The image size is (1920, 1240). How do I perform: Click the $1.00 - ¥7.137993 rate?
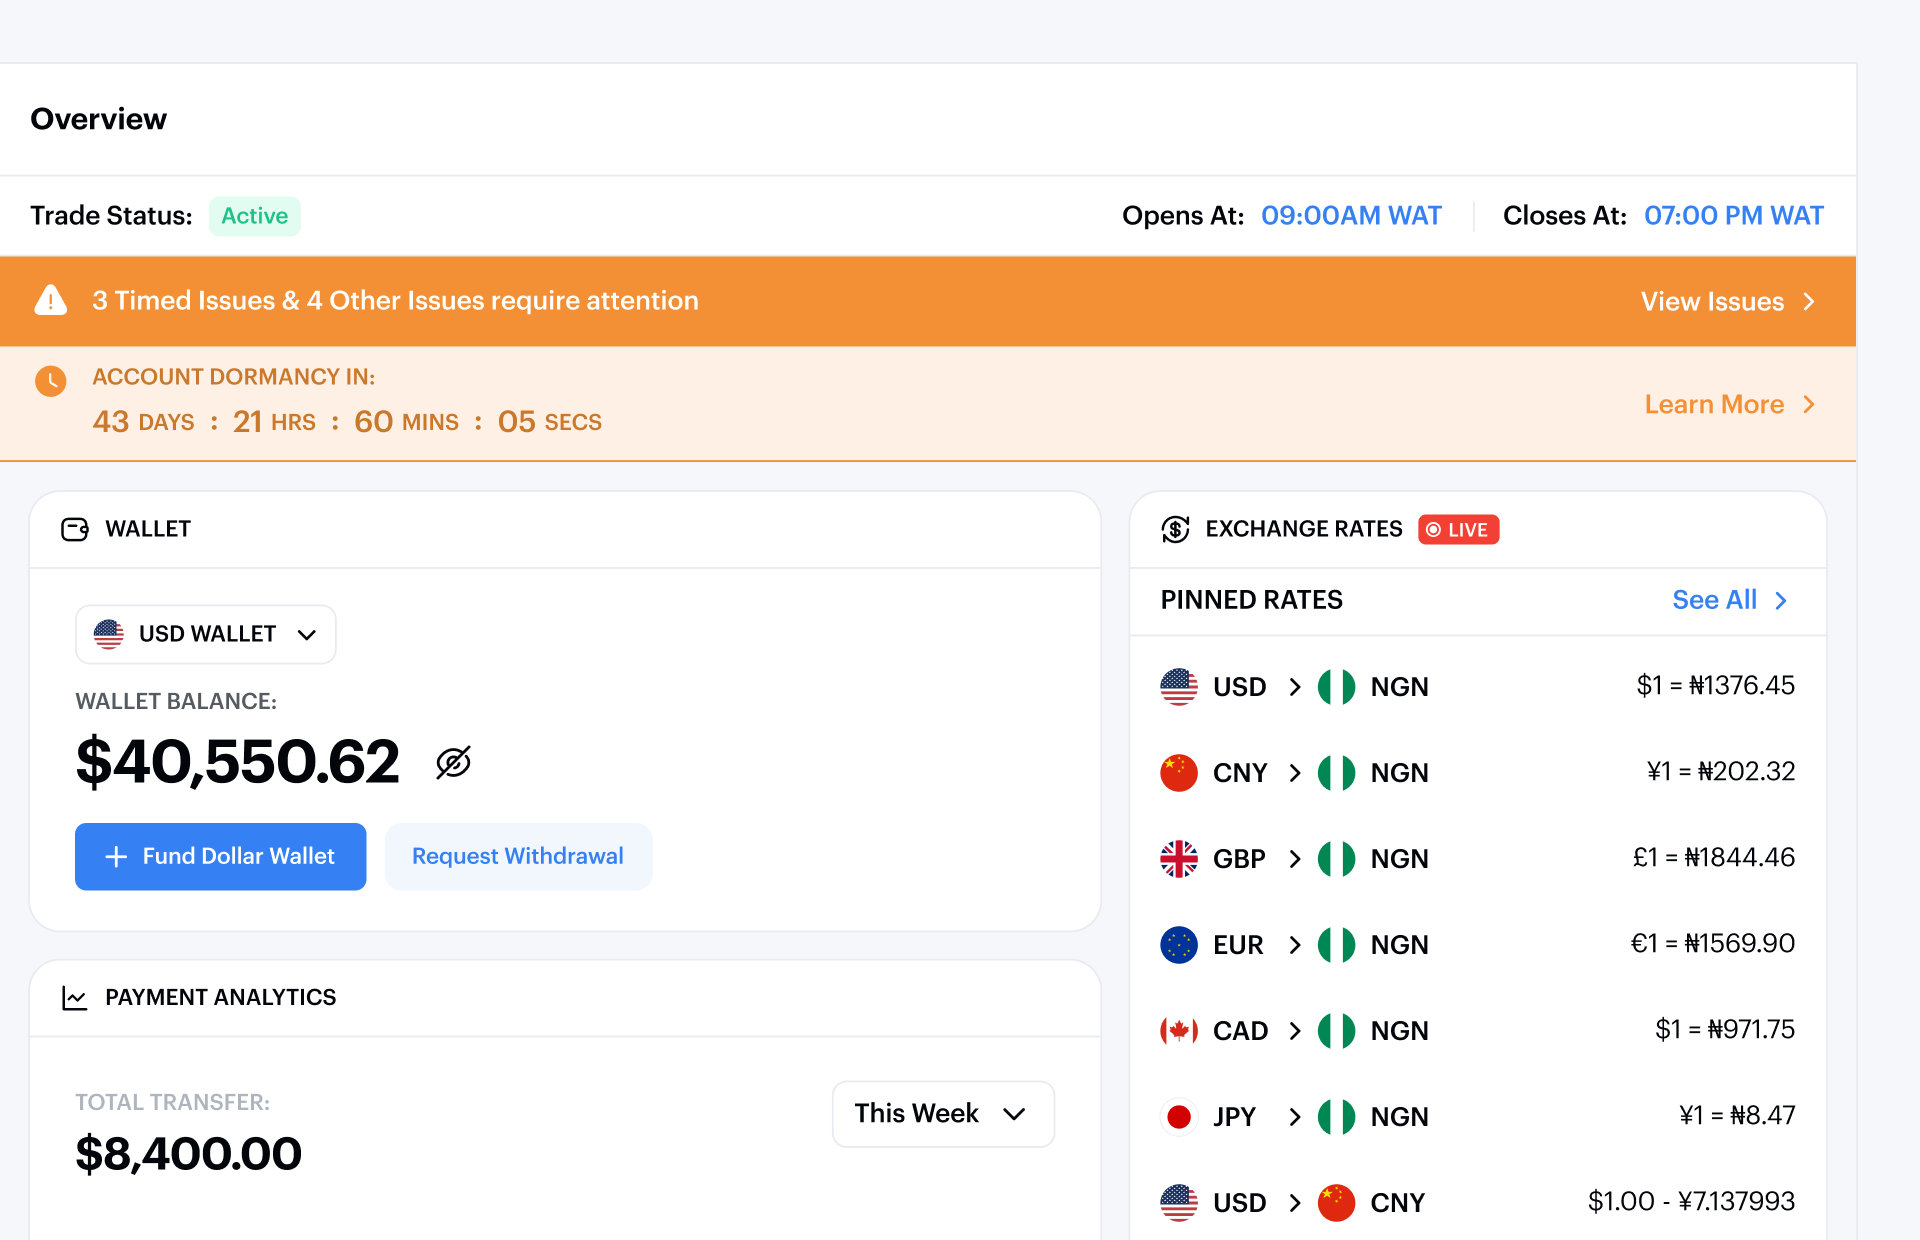(x=1691, y=1202)
